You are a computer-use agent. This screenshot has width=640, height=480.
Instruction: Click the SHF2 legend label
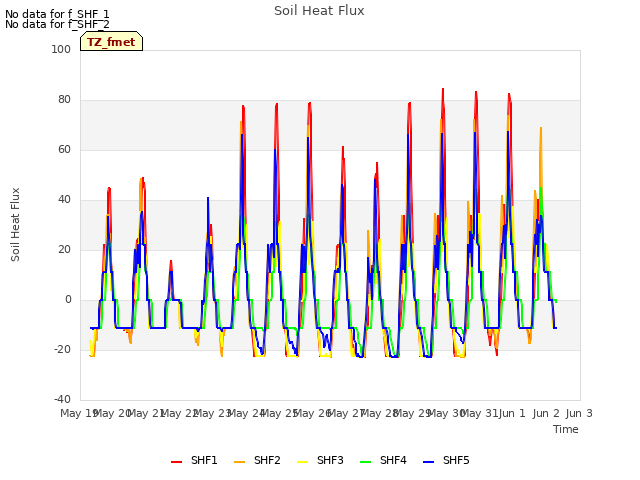coord(267,460)
